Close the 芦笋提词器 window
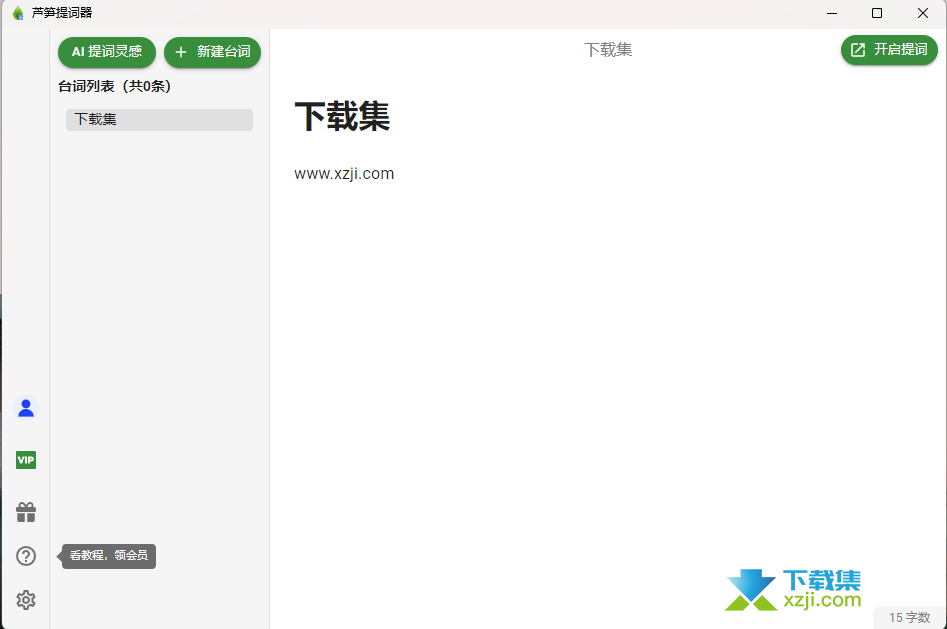The height and width of the screenshot is (629, 947). click(923, 13)
